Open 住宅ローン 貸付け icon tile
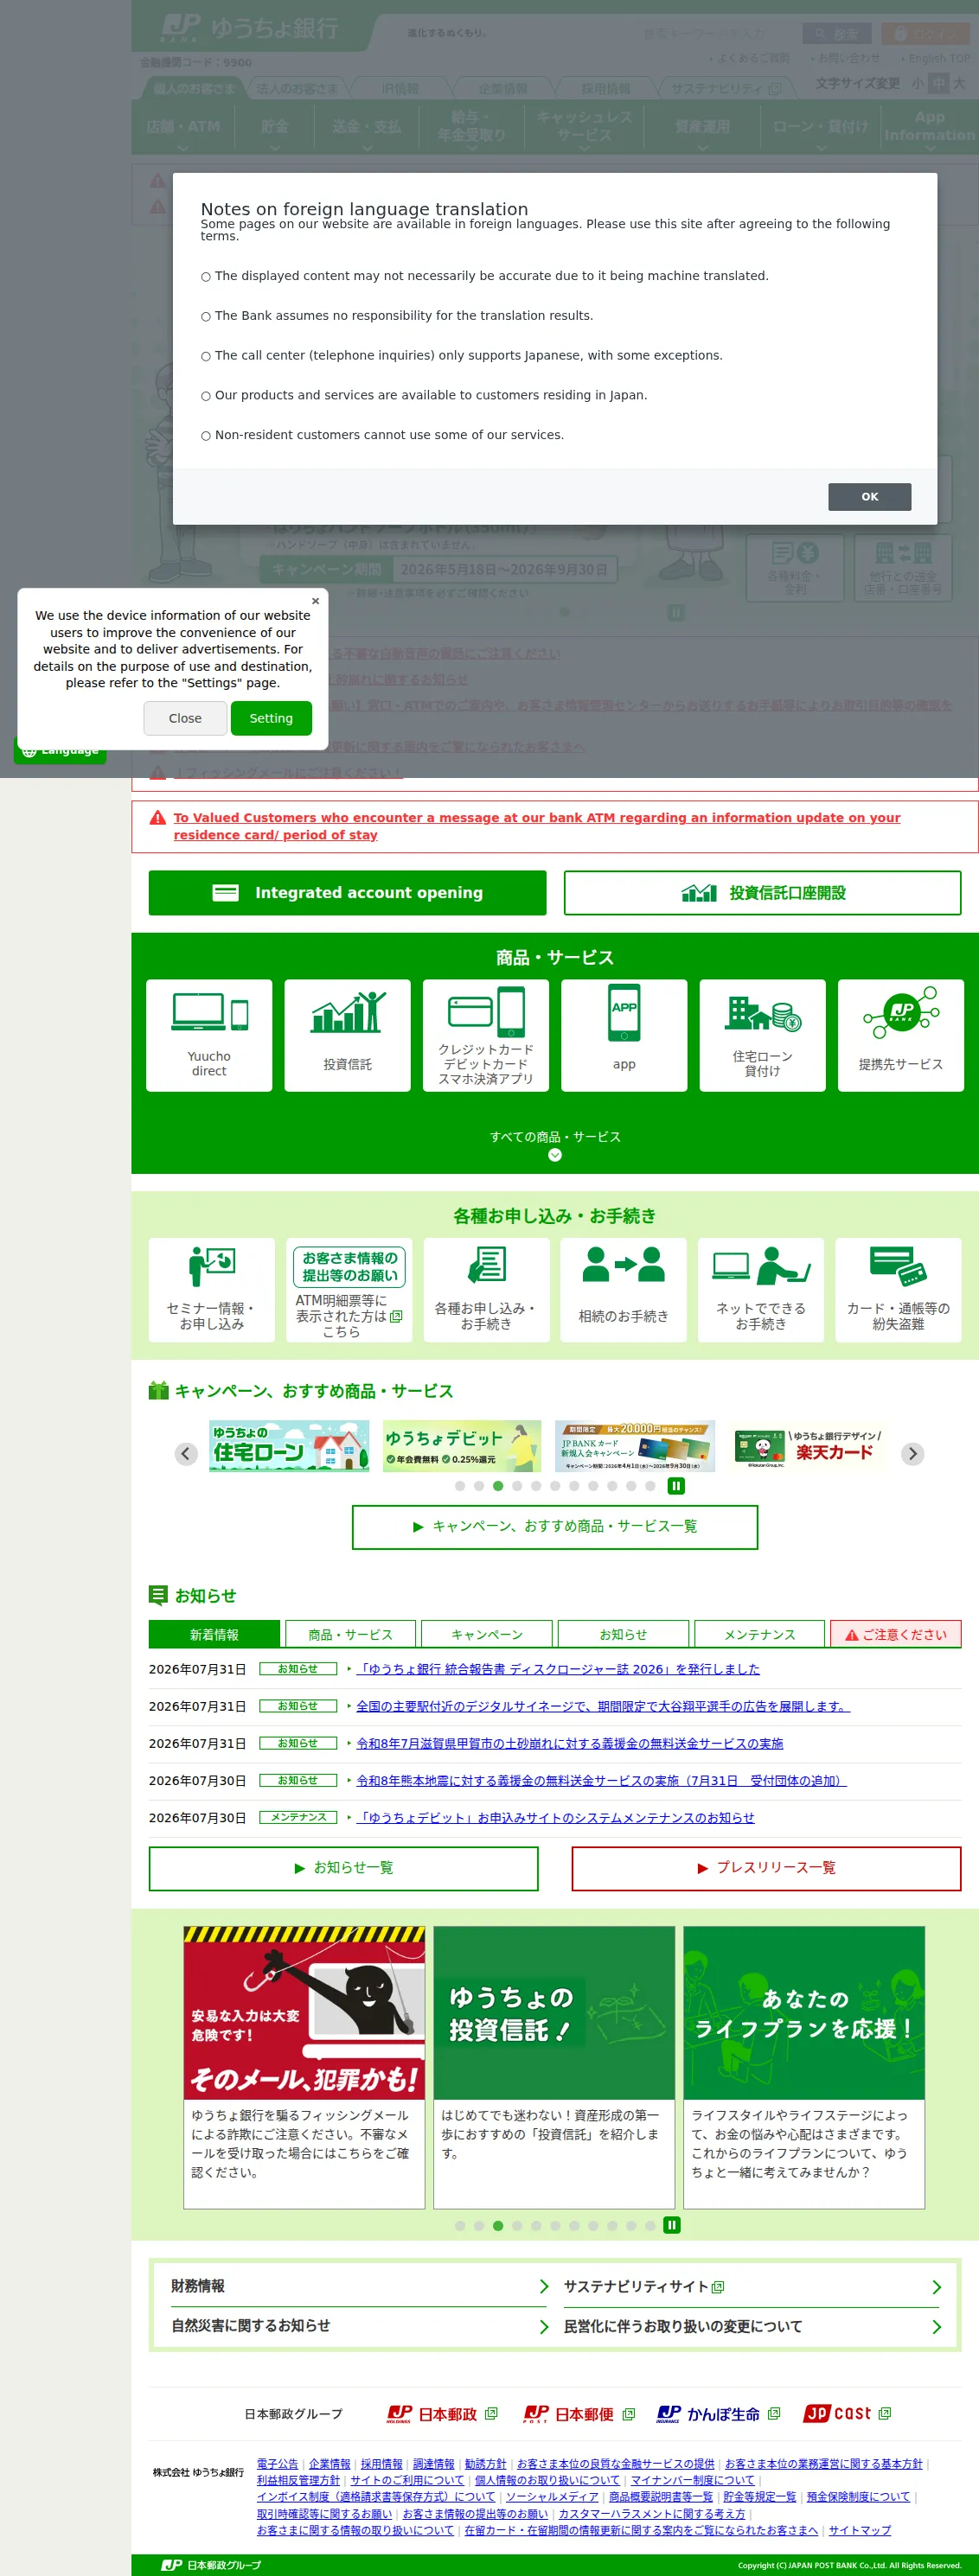979x2576 pixels. coord(762,1035)
